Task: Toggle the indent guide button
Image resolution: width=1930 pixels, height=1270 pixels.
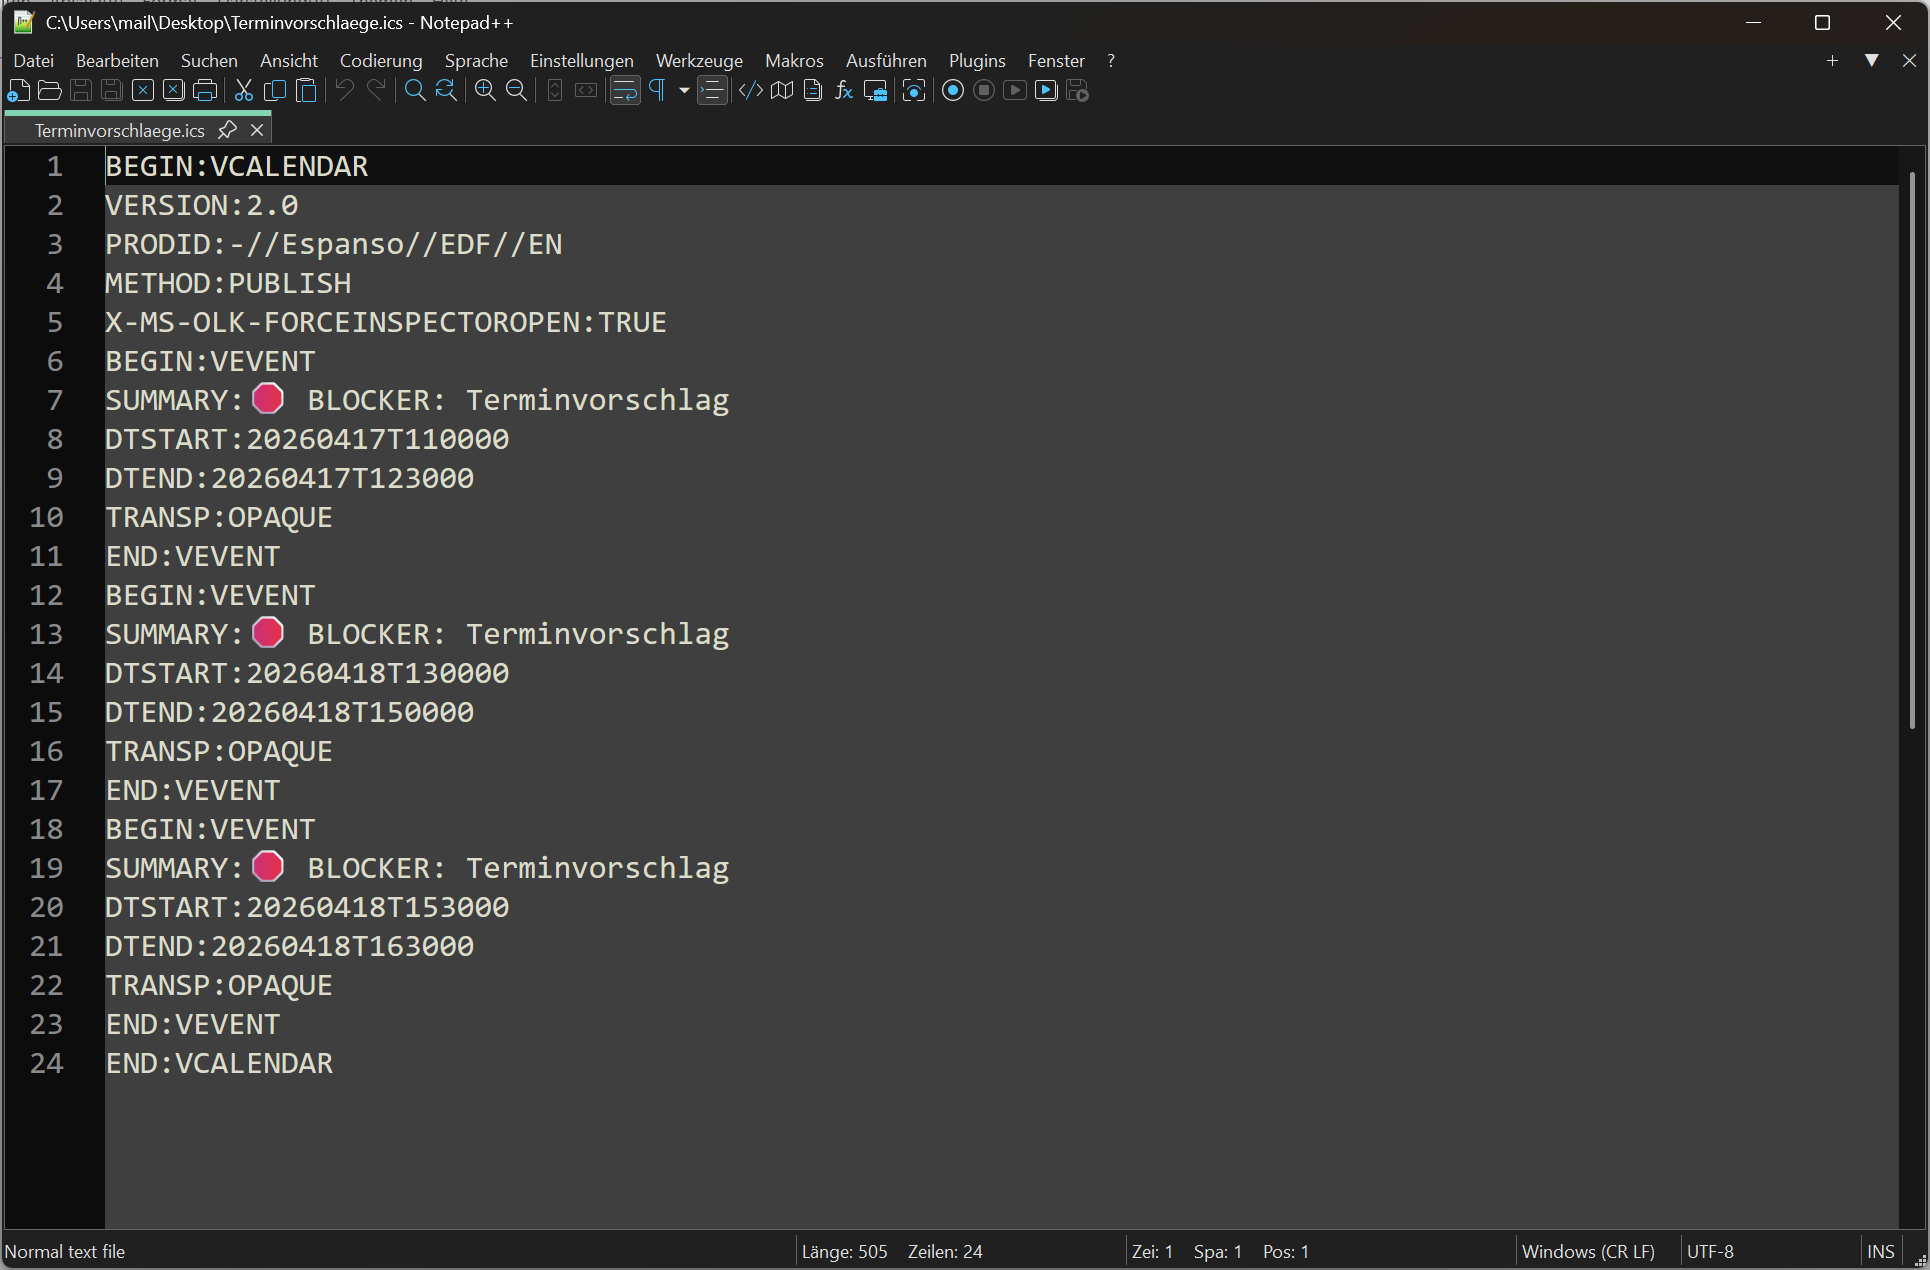Action: click(712, 91)
